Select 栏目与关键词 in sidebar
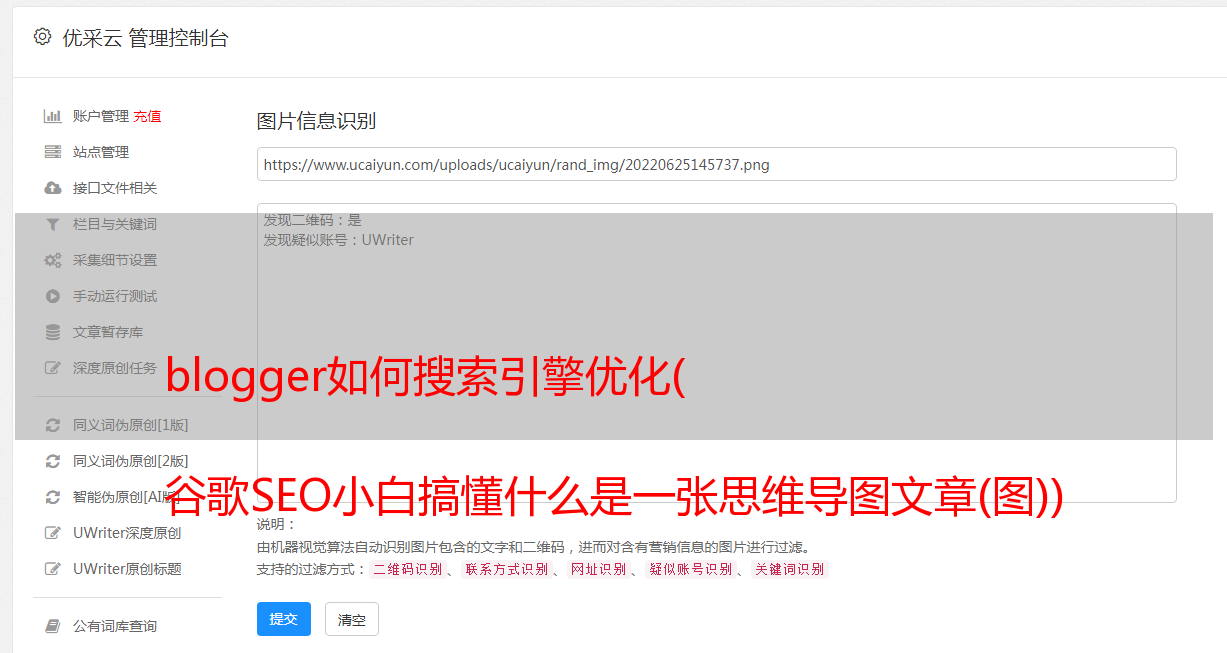Viewport: 1227px width, 653px height. [115, 224]
